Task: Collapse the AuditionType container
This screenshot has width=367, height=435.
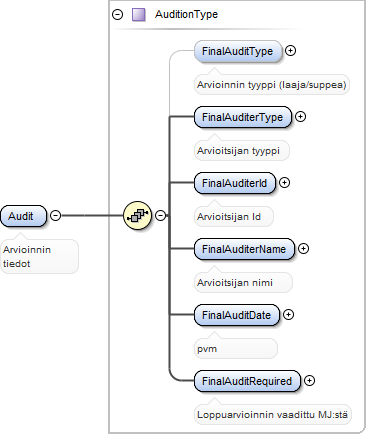Action: (x=117, y=15)
